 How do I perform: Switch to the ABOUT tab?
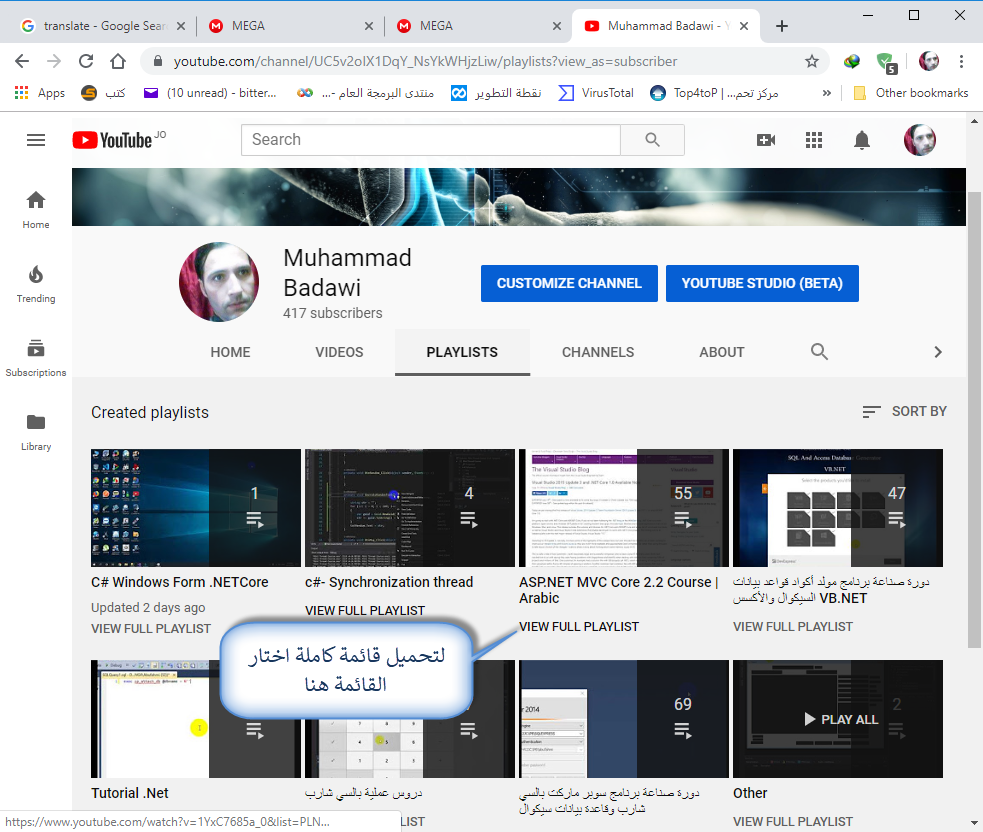point(722,352)
